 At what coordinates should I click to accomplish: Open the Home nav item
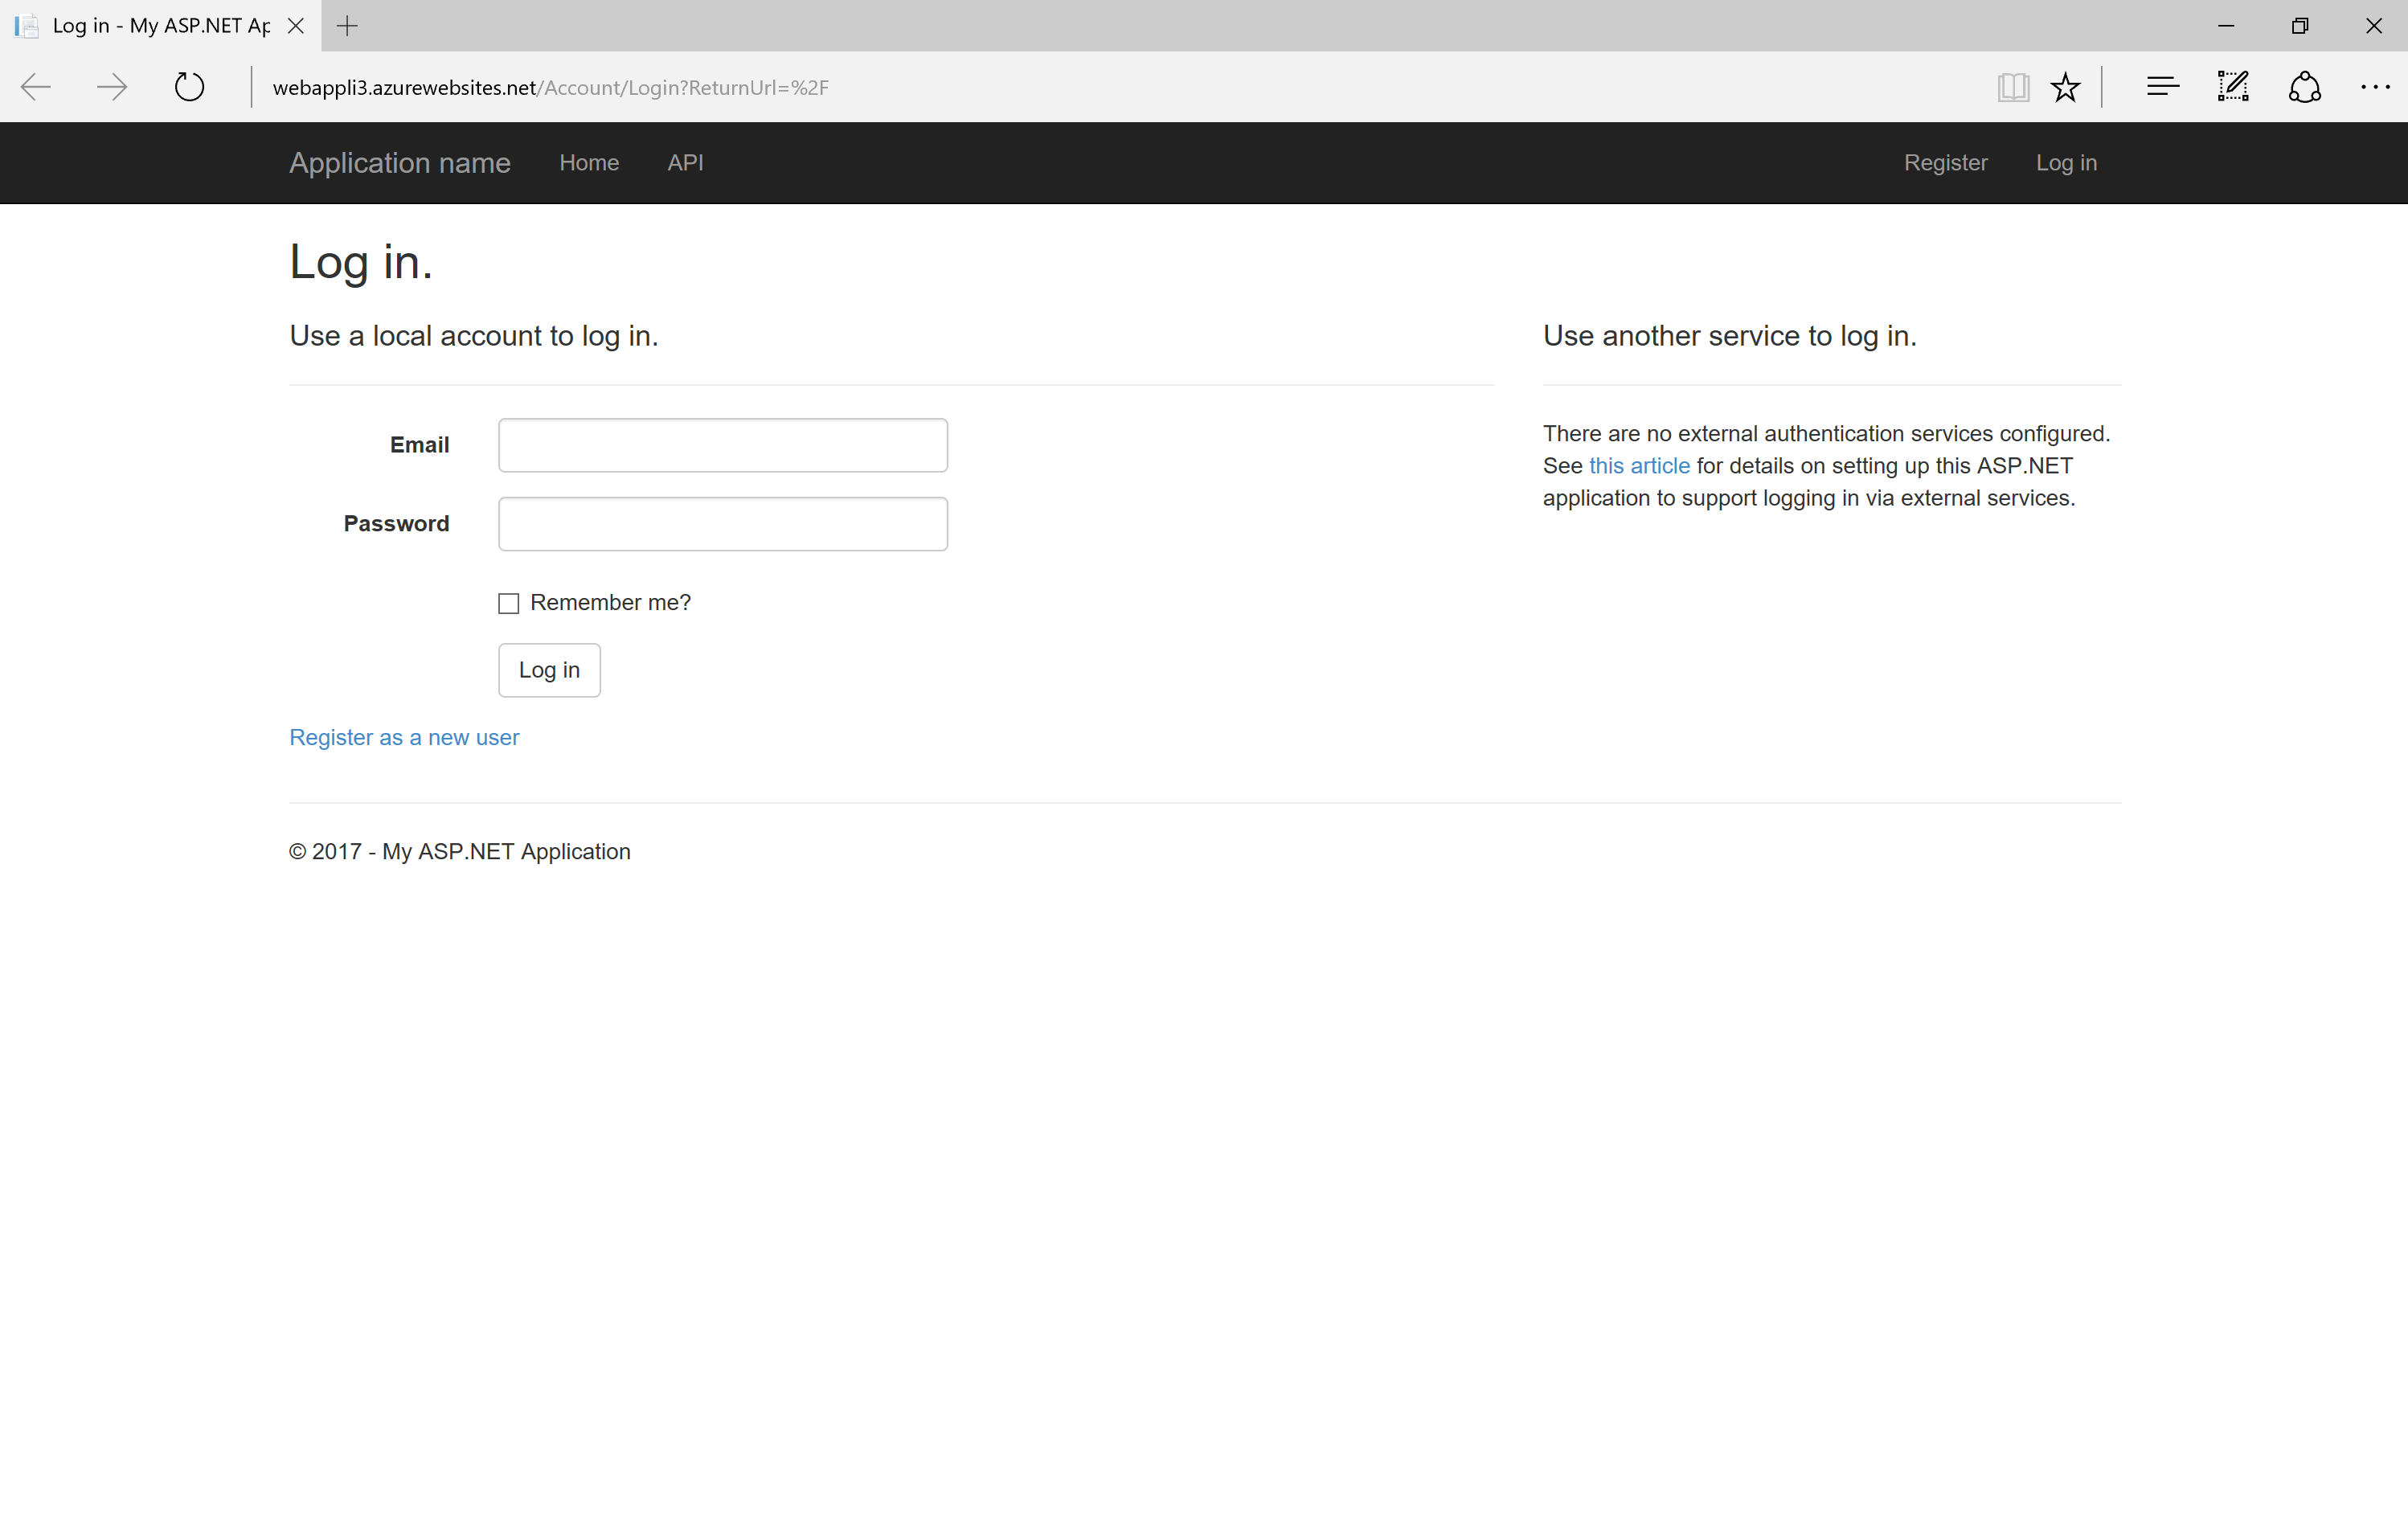(x=589, y=162)
